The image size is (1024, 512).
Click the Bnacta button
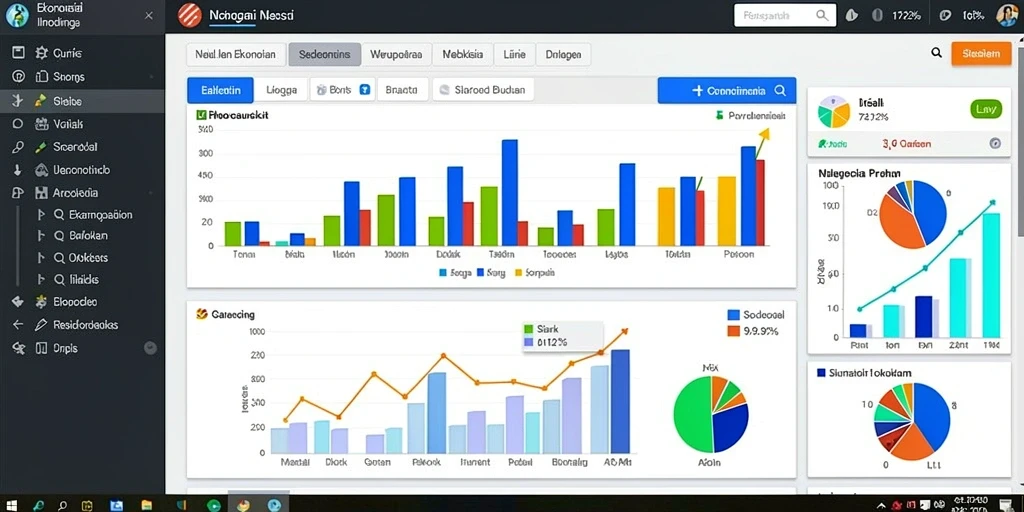point(402,90)
